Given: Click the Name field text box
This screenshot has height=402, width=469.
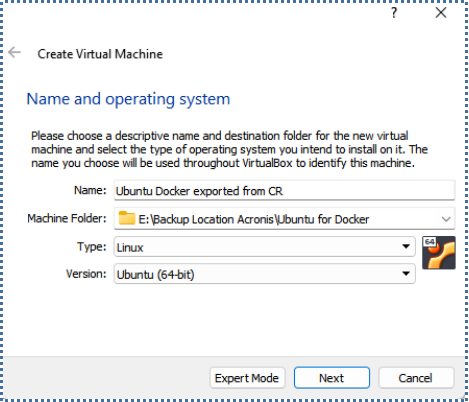Looking at the screenshot, I should pyautogui.click(x=284, y=191).
